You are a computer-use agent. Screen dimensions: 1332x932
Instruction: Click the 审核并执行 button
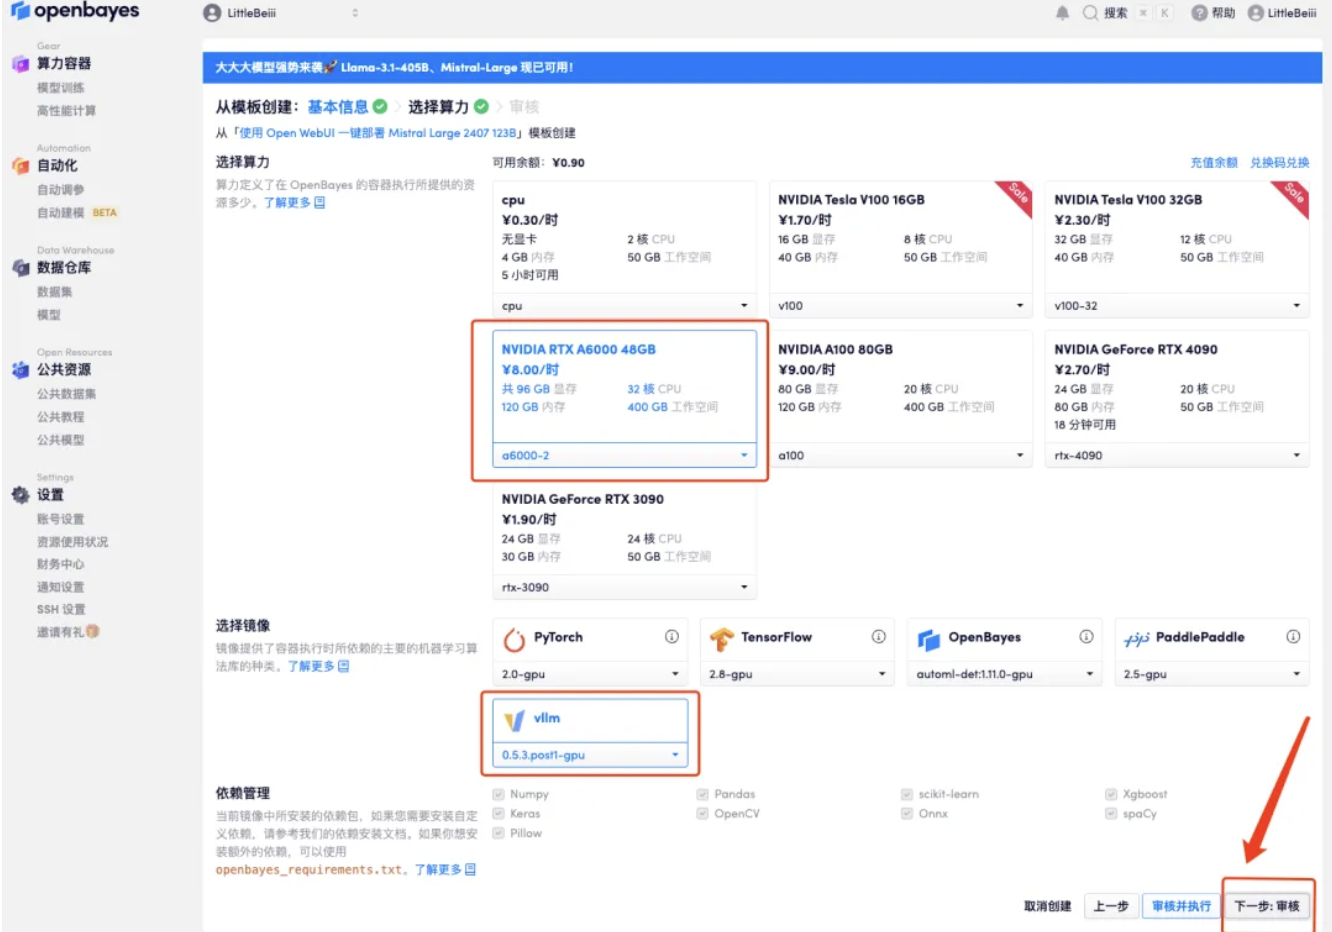(x=1181, y=907)
